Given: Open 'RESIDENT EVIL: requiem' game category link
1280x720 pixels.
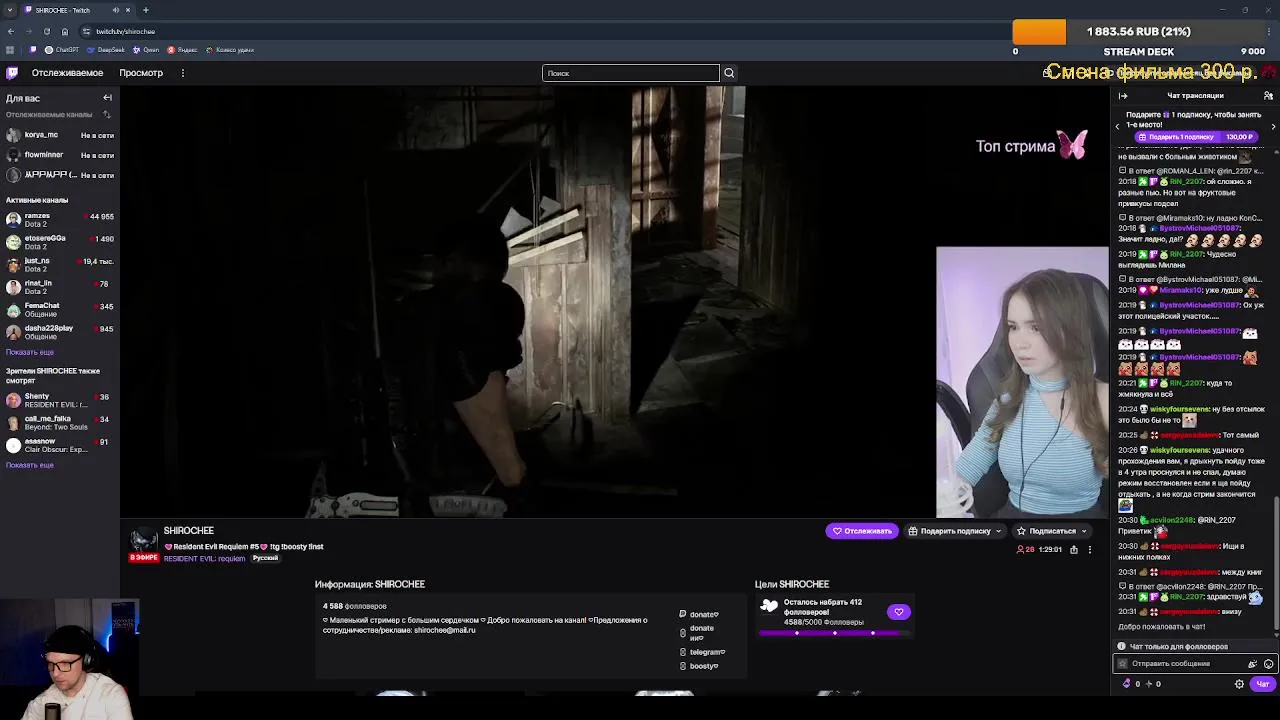Looking at the screenshot, I should tap(204, 559).
